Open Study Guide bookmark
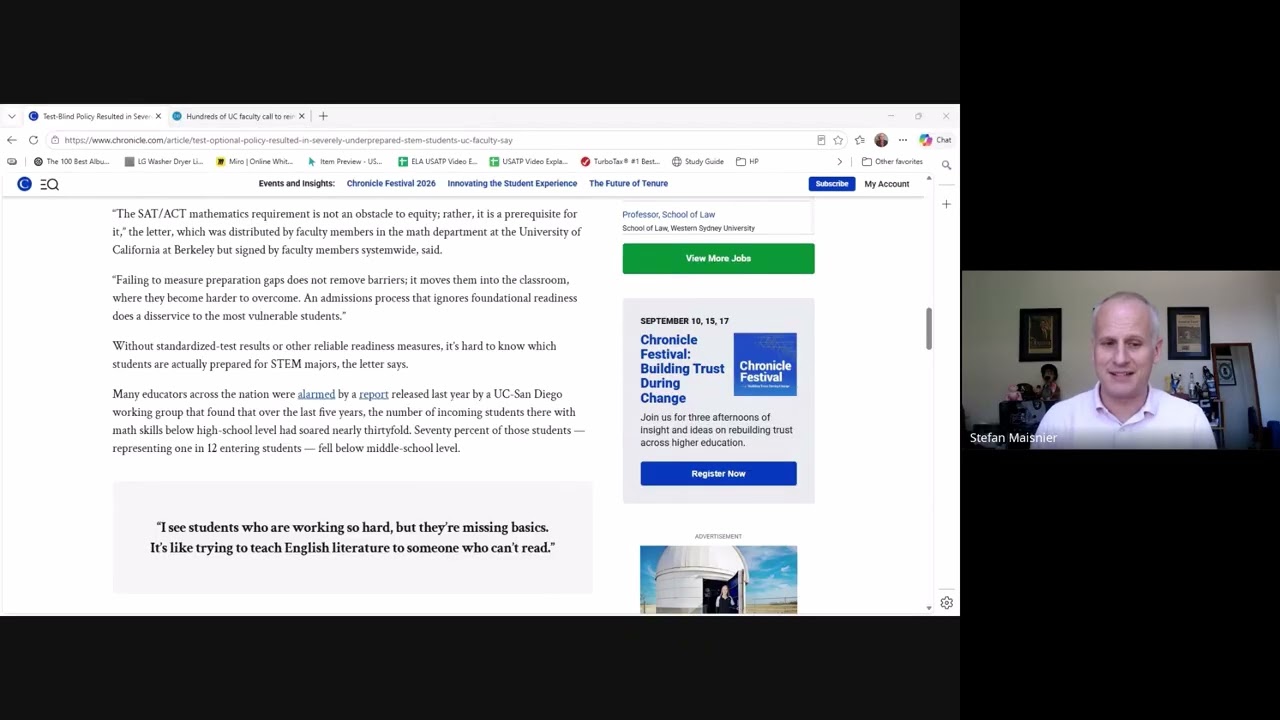 [x=698, y=161]
